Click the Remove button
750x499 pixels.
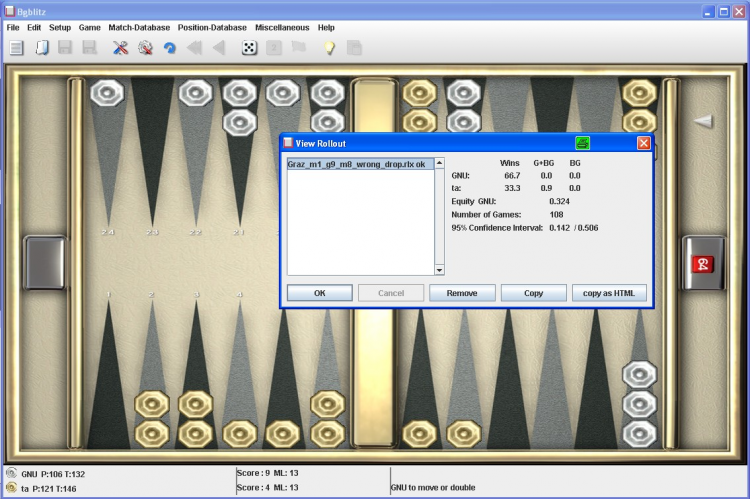(462, 293)
